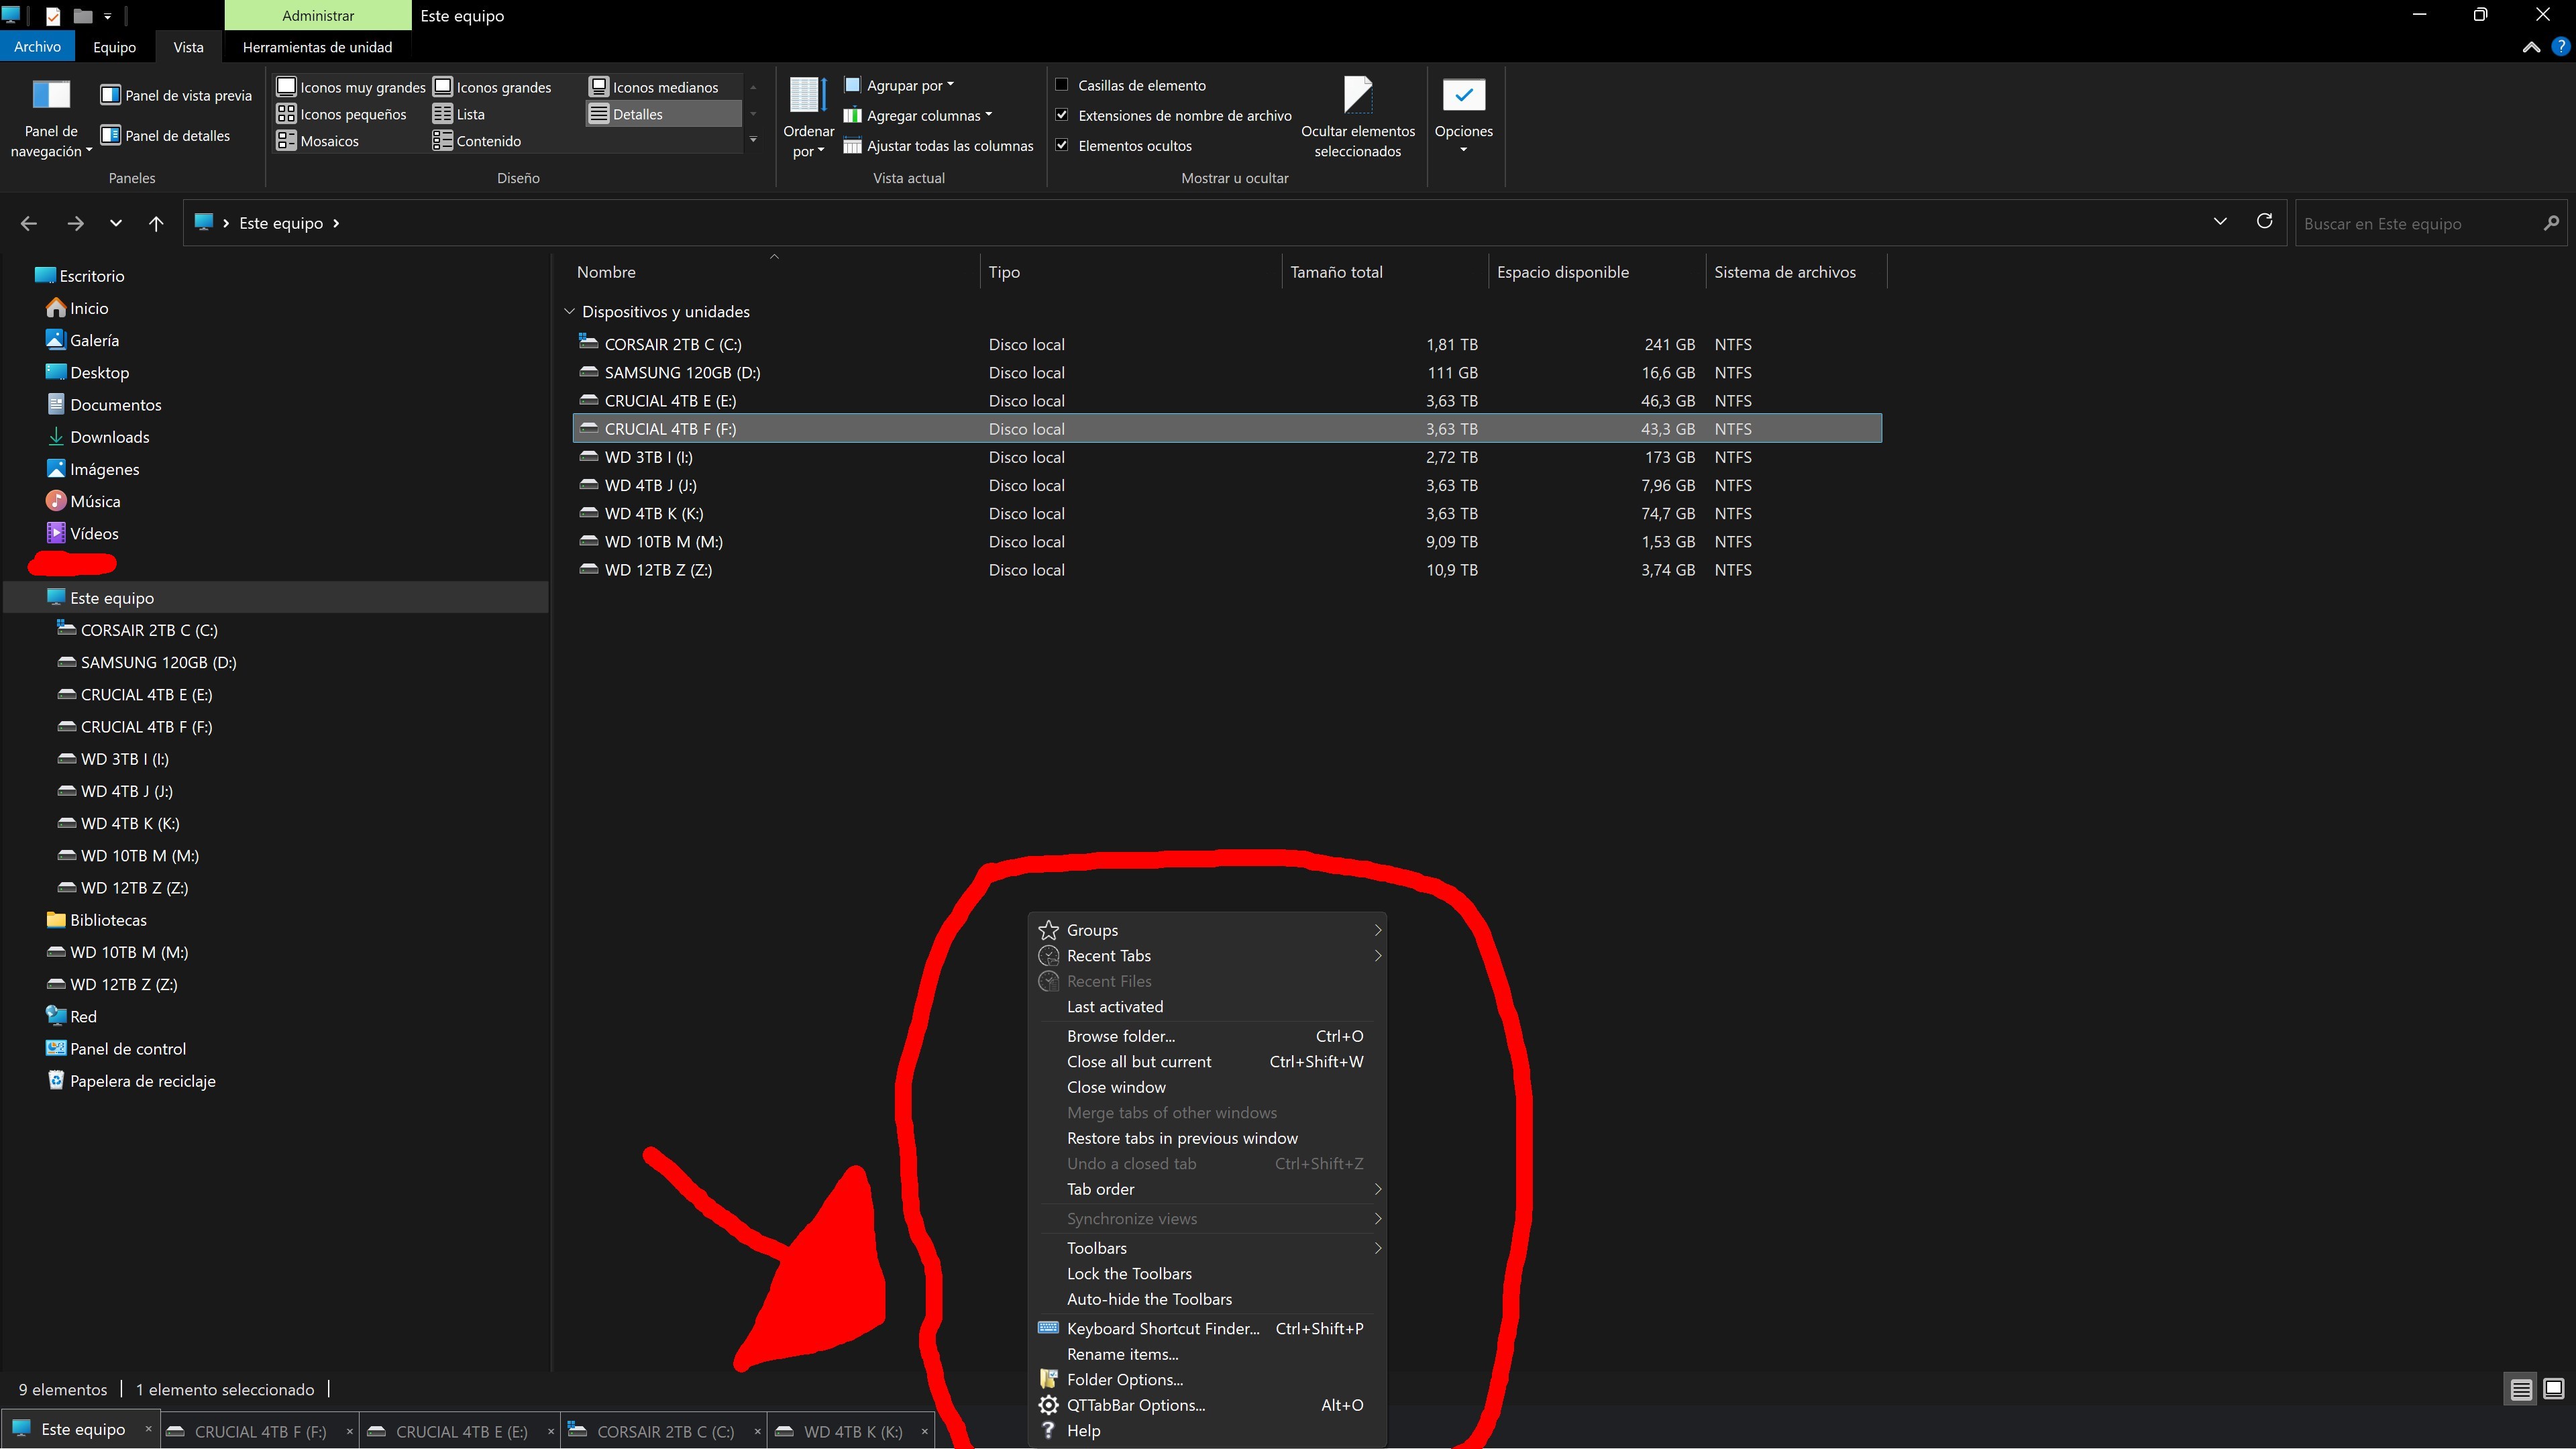Expand the address bar history dropdown
Viewport: 2576px width, 1449px height.
(x=2220, y=221)
